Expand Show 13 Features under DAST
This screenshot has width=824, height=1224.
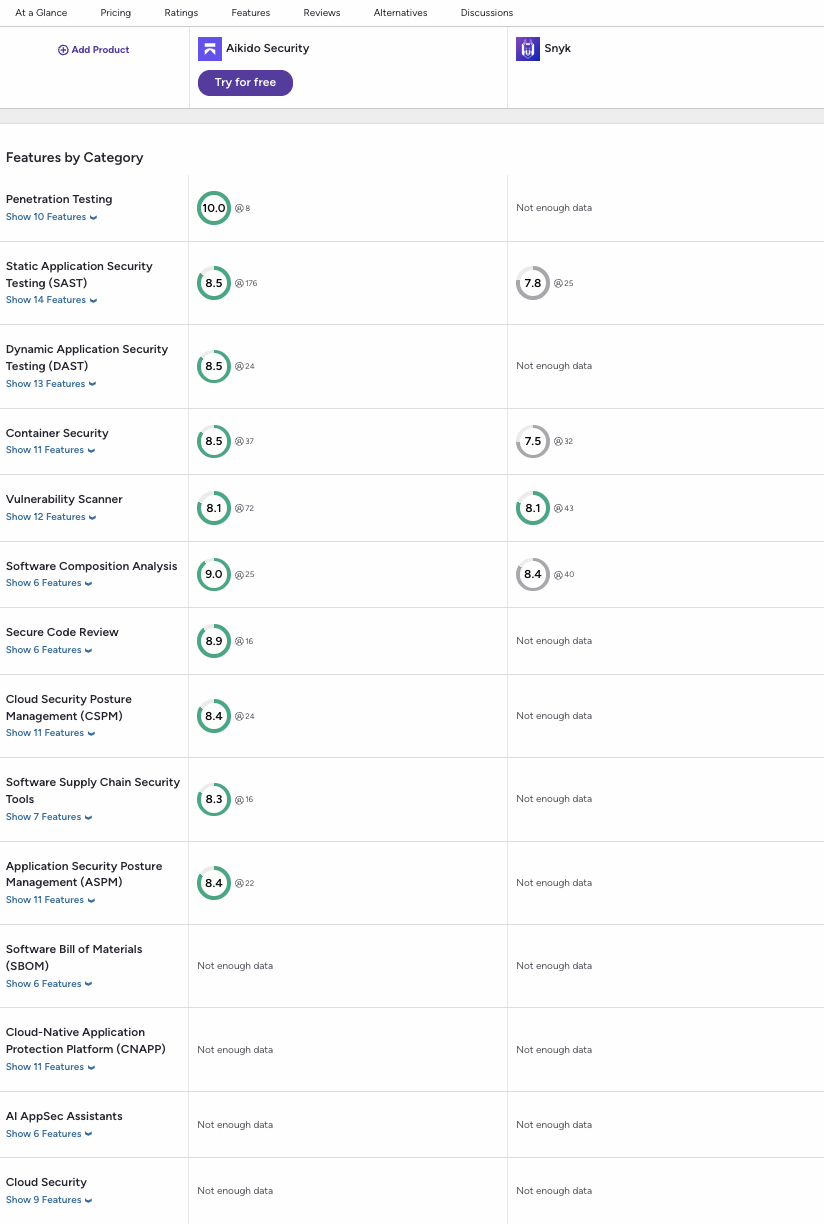(x=51, y=384)
